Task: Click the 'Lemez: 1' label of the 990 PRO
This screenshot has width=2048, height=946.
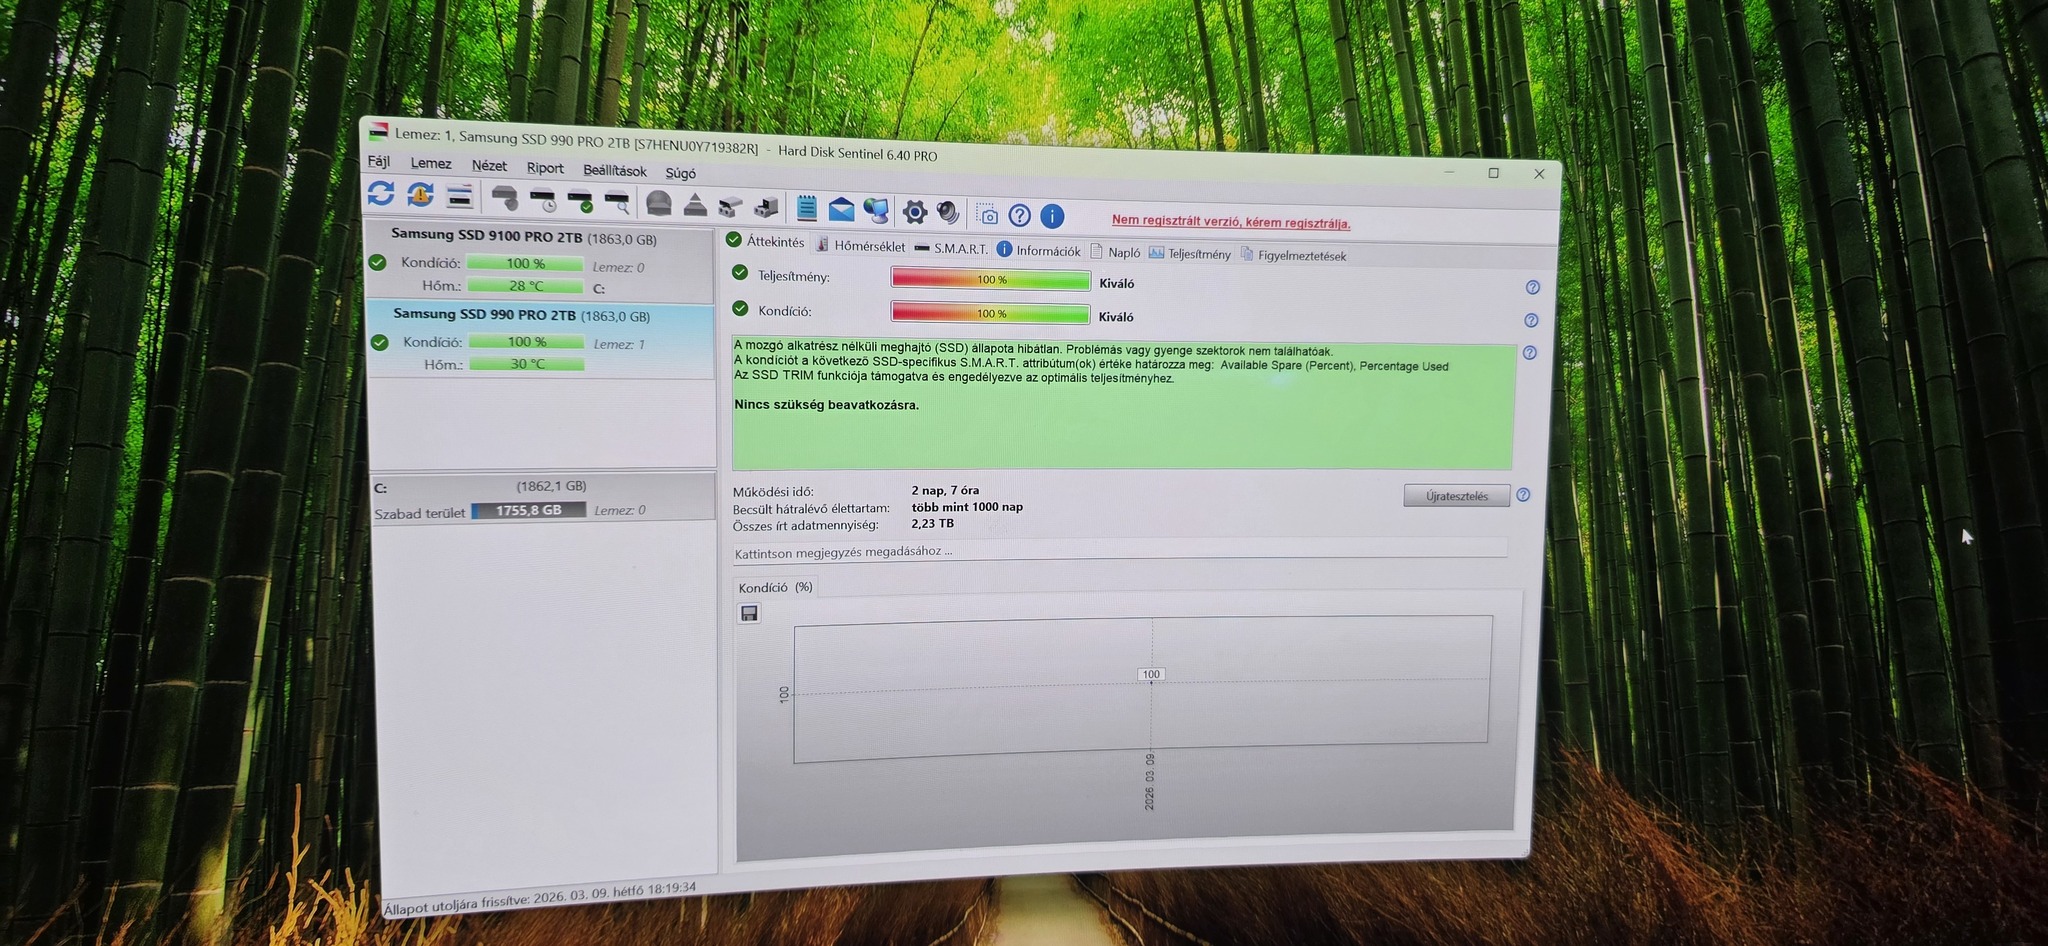Action: 619,344
